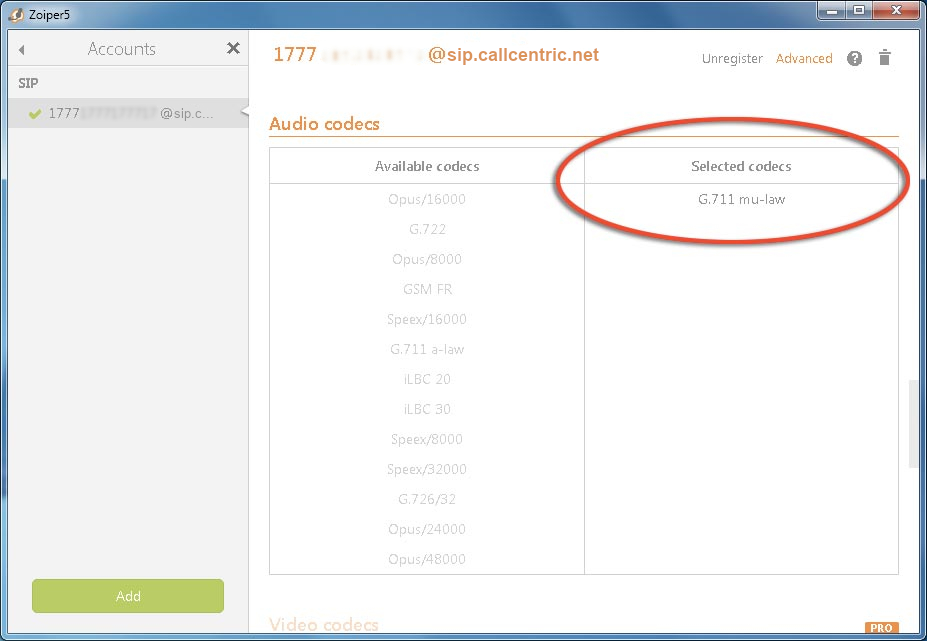Close the Accounts panel with X
This screenshot has height=641, width=927.
point(234,48)
